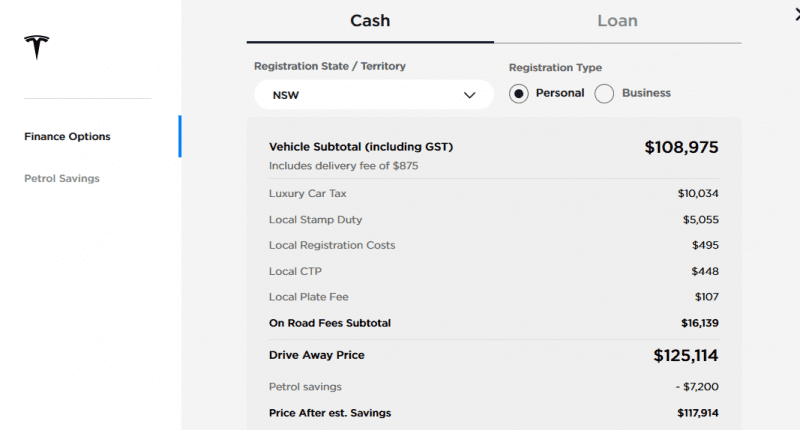Viewport: 800px width, 430px height.
Task: Switch to the Cash tab
Action: click(x=370, y=21)
